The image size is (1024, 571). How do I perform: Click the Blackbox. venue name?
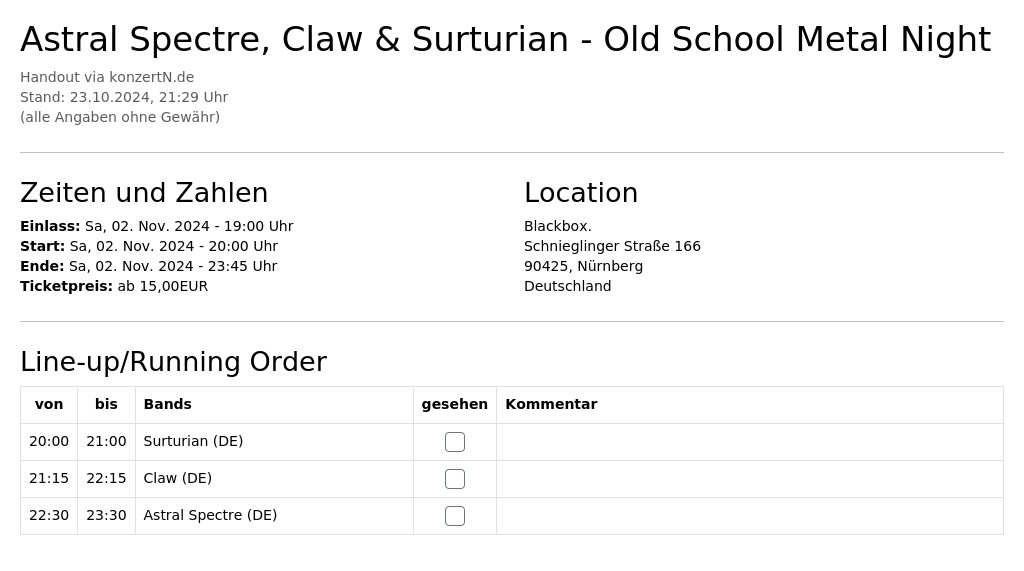point(558,226)
